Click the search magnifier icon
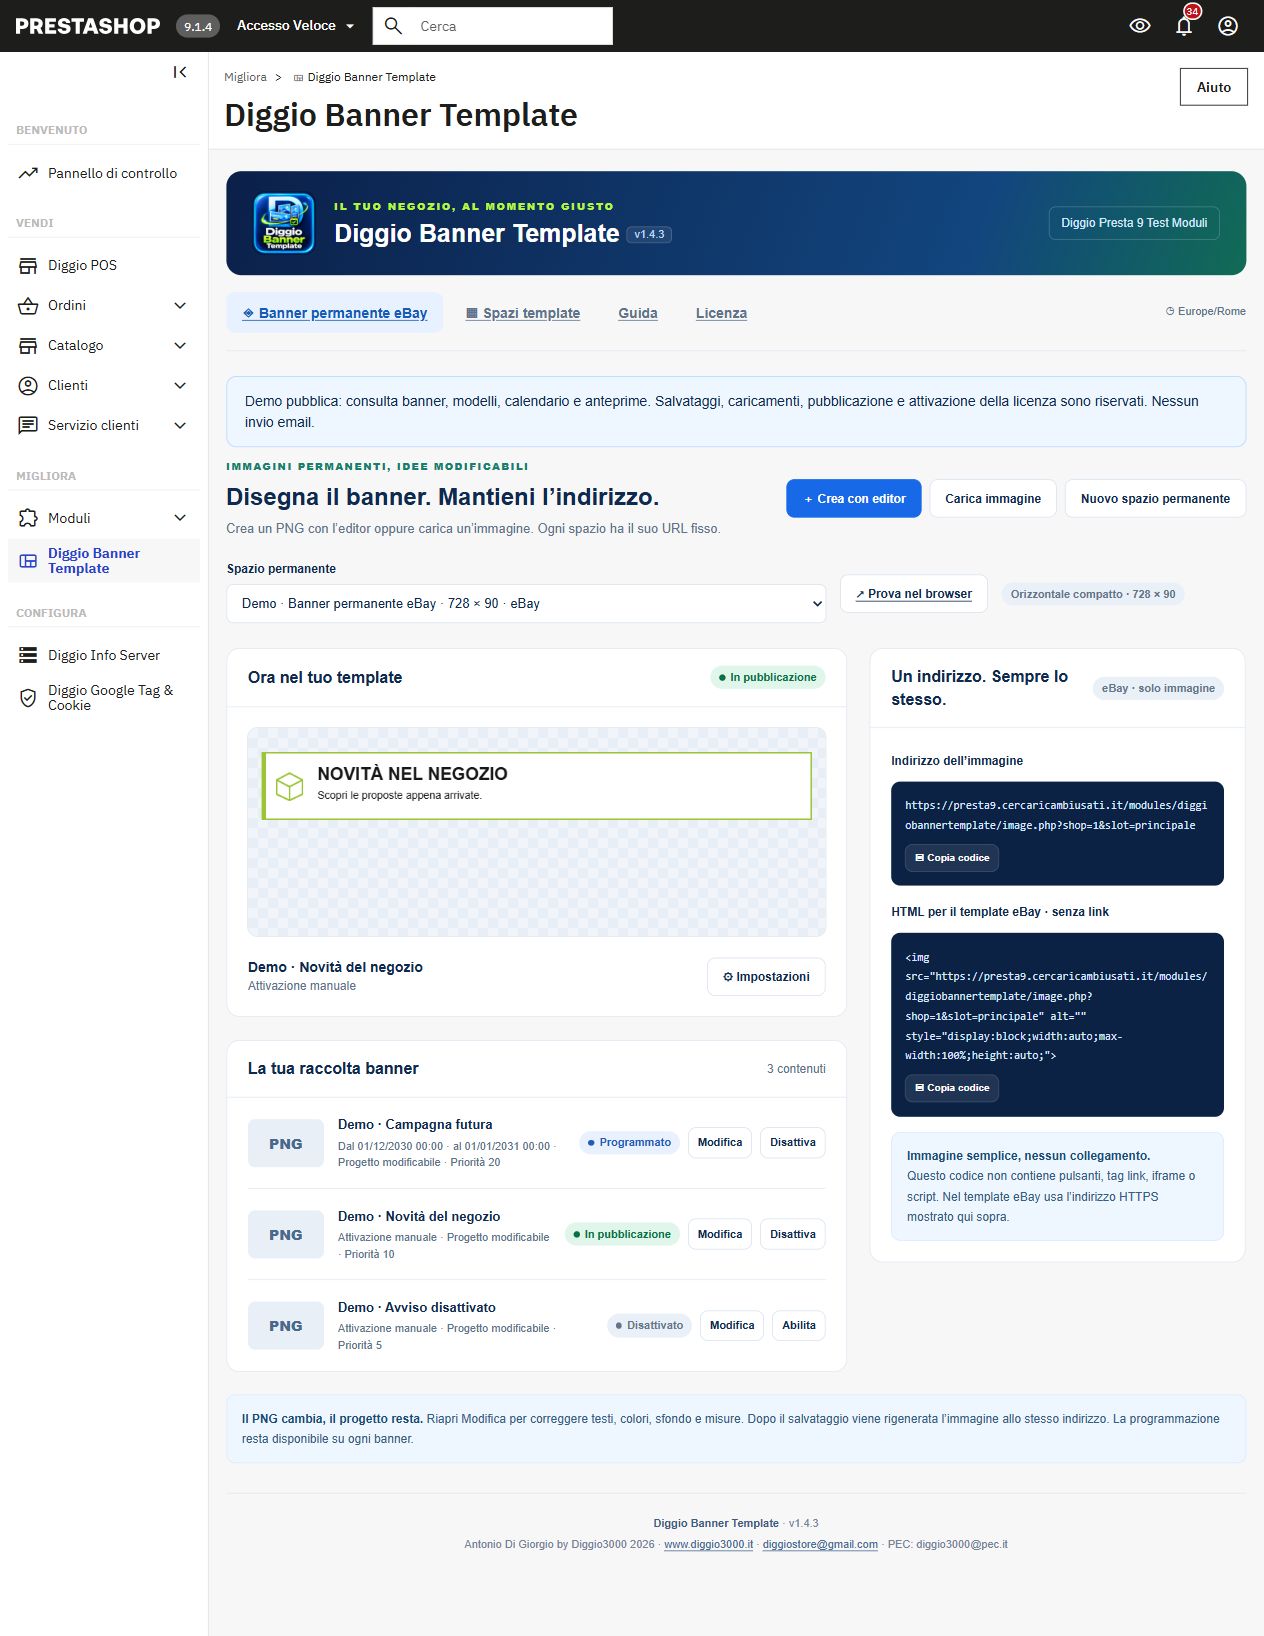 tap(394, 26)
